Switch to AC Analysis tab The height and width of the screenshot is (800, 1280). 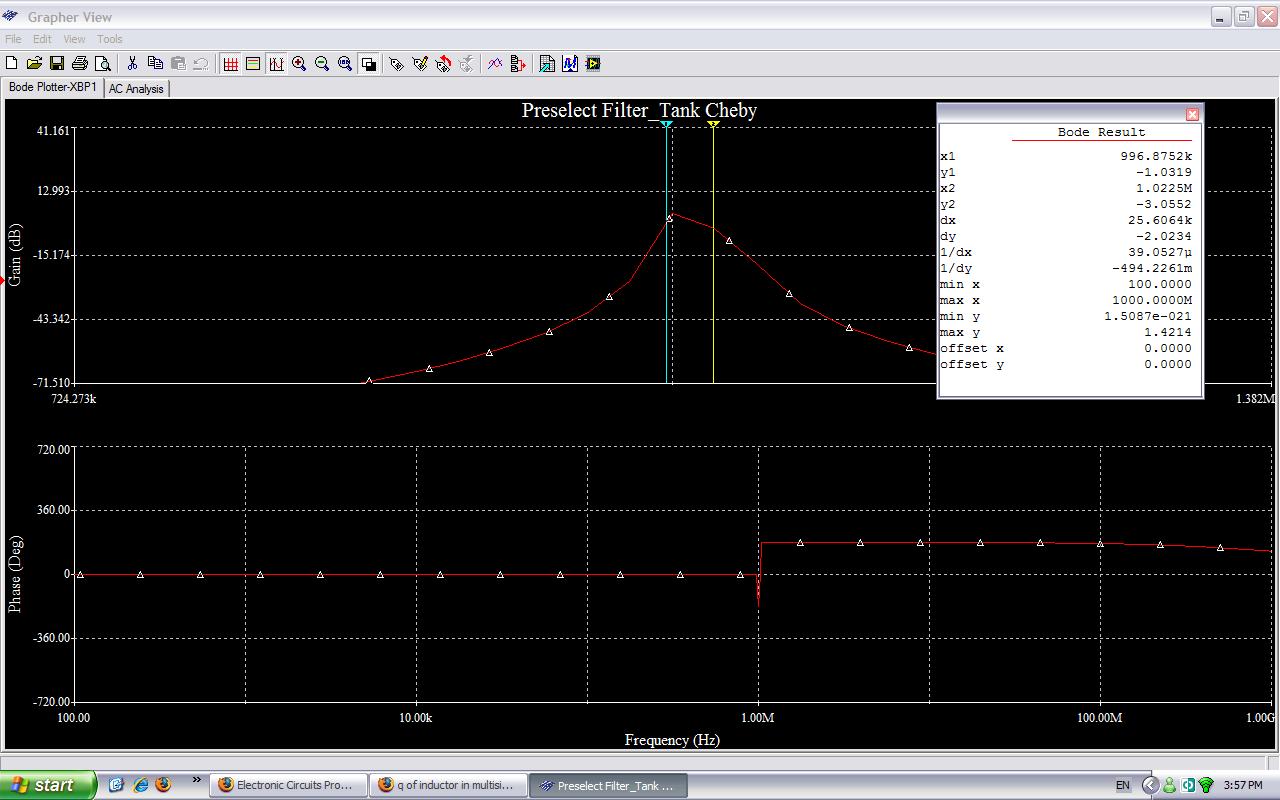pyautogui.click(x=136, y=89)
